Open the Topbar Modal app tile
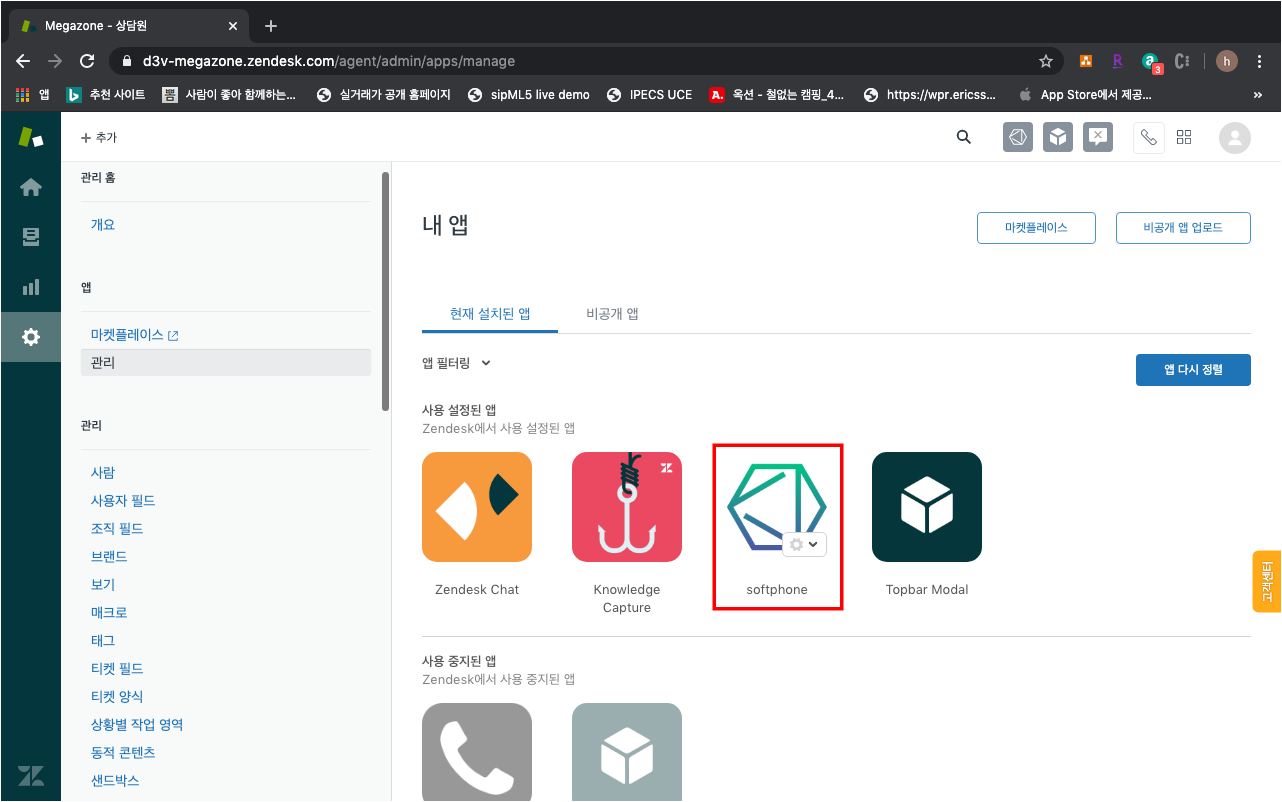Image resolution: width=1282 pixels, height=802 pixels. click(x=927, y=507)
